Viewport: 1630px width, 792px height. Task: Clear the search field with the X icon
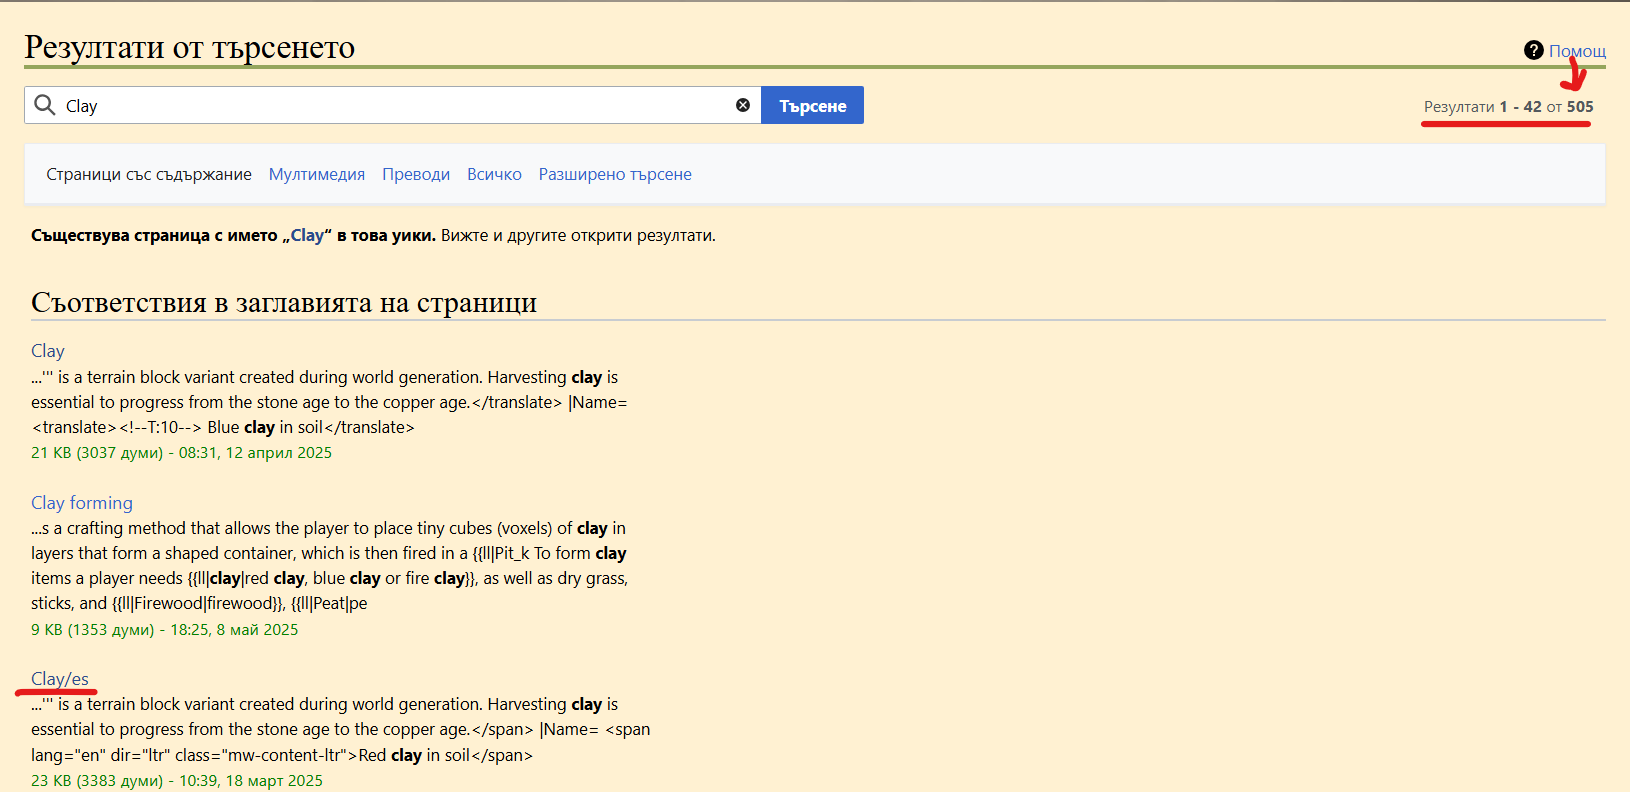(743, 105)
